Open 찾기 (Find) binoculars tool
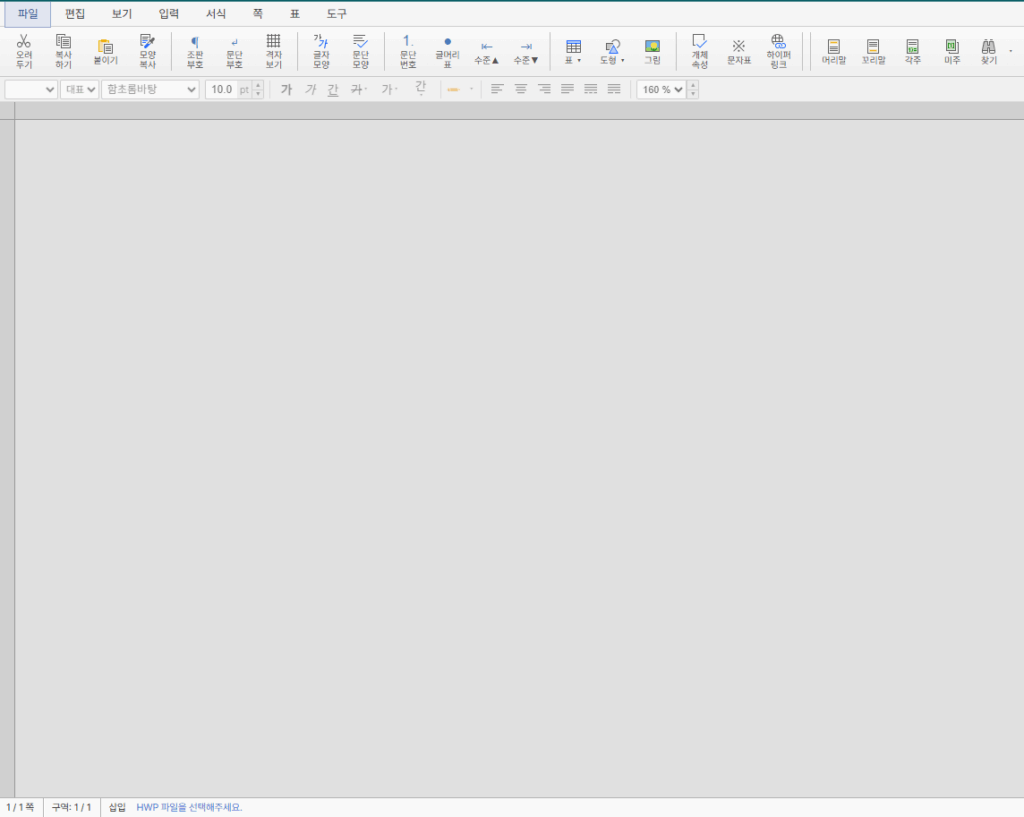The height and width of the screenshot is (817, 1024). [988, 51]
